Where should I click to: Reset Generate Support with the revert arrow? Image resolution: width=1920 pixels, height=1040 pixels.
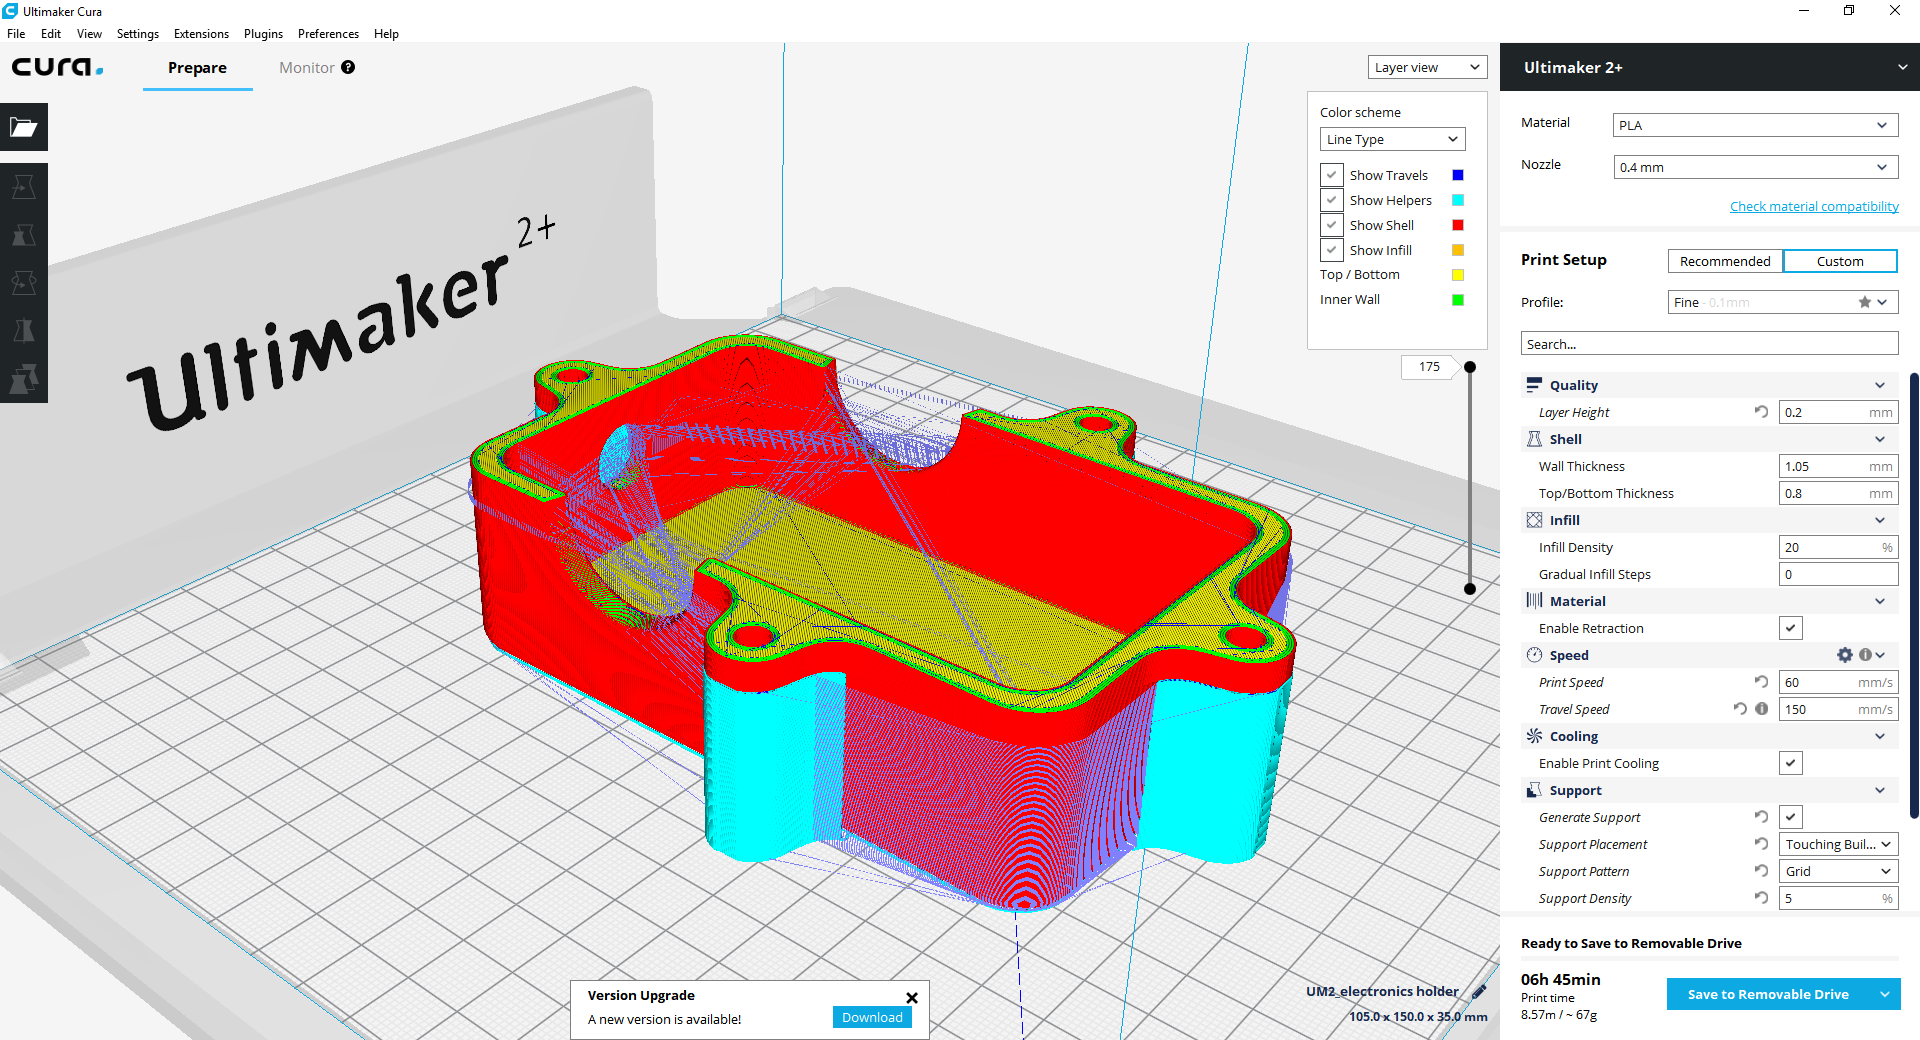1761,817
